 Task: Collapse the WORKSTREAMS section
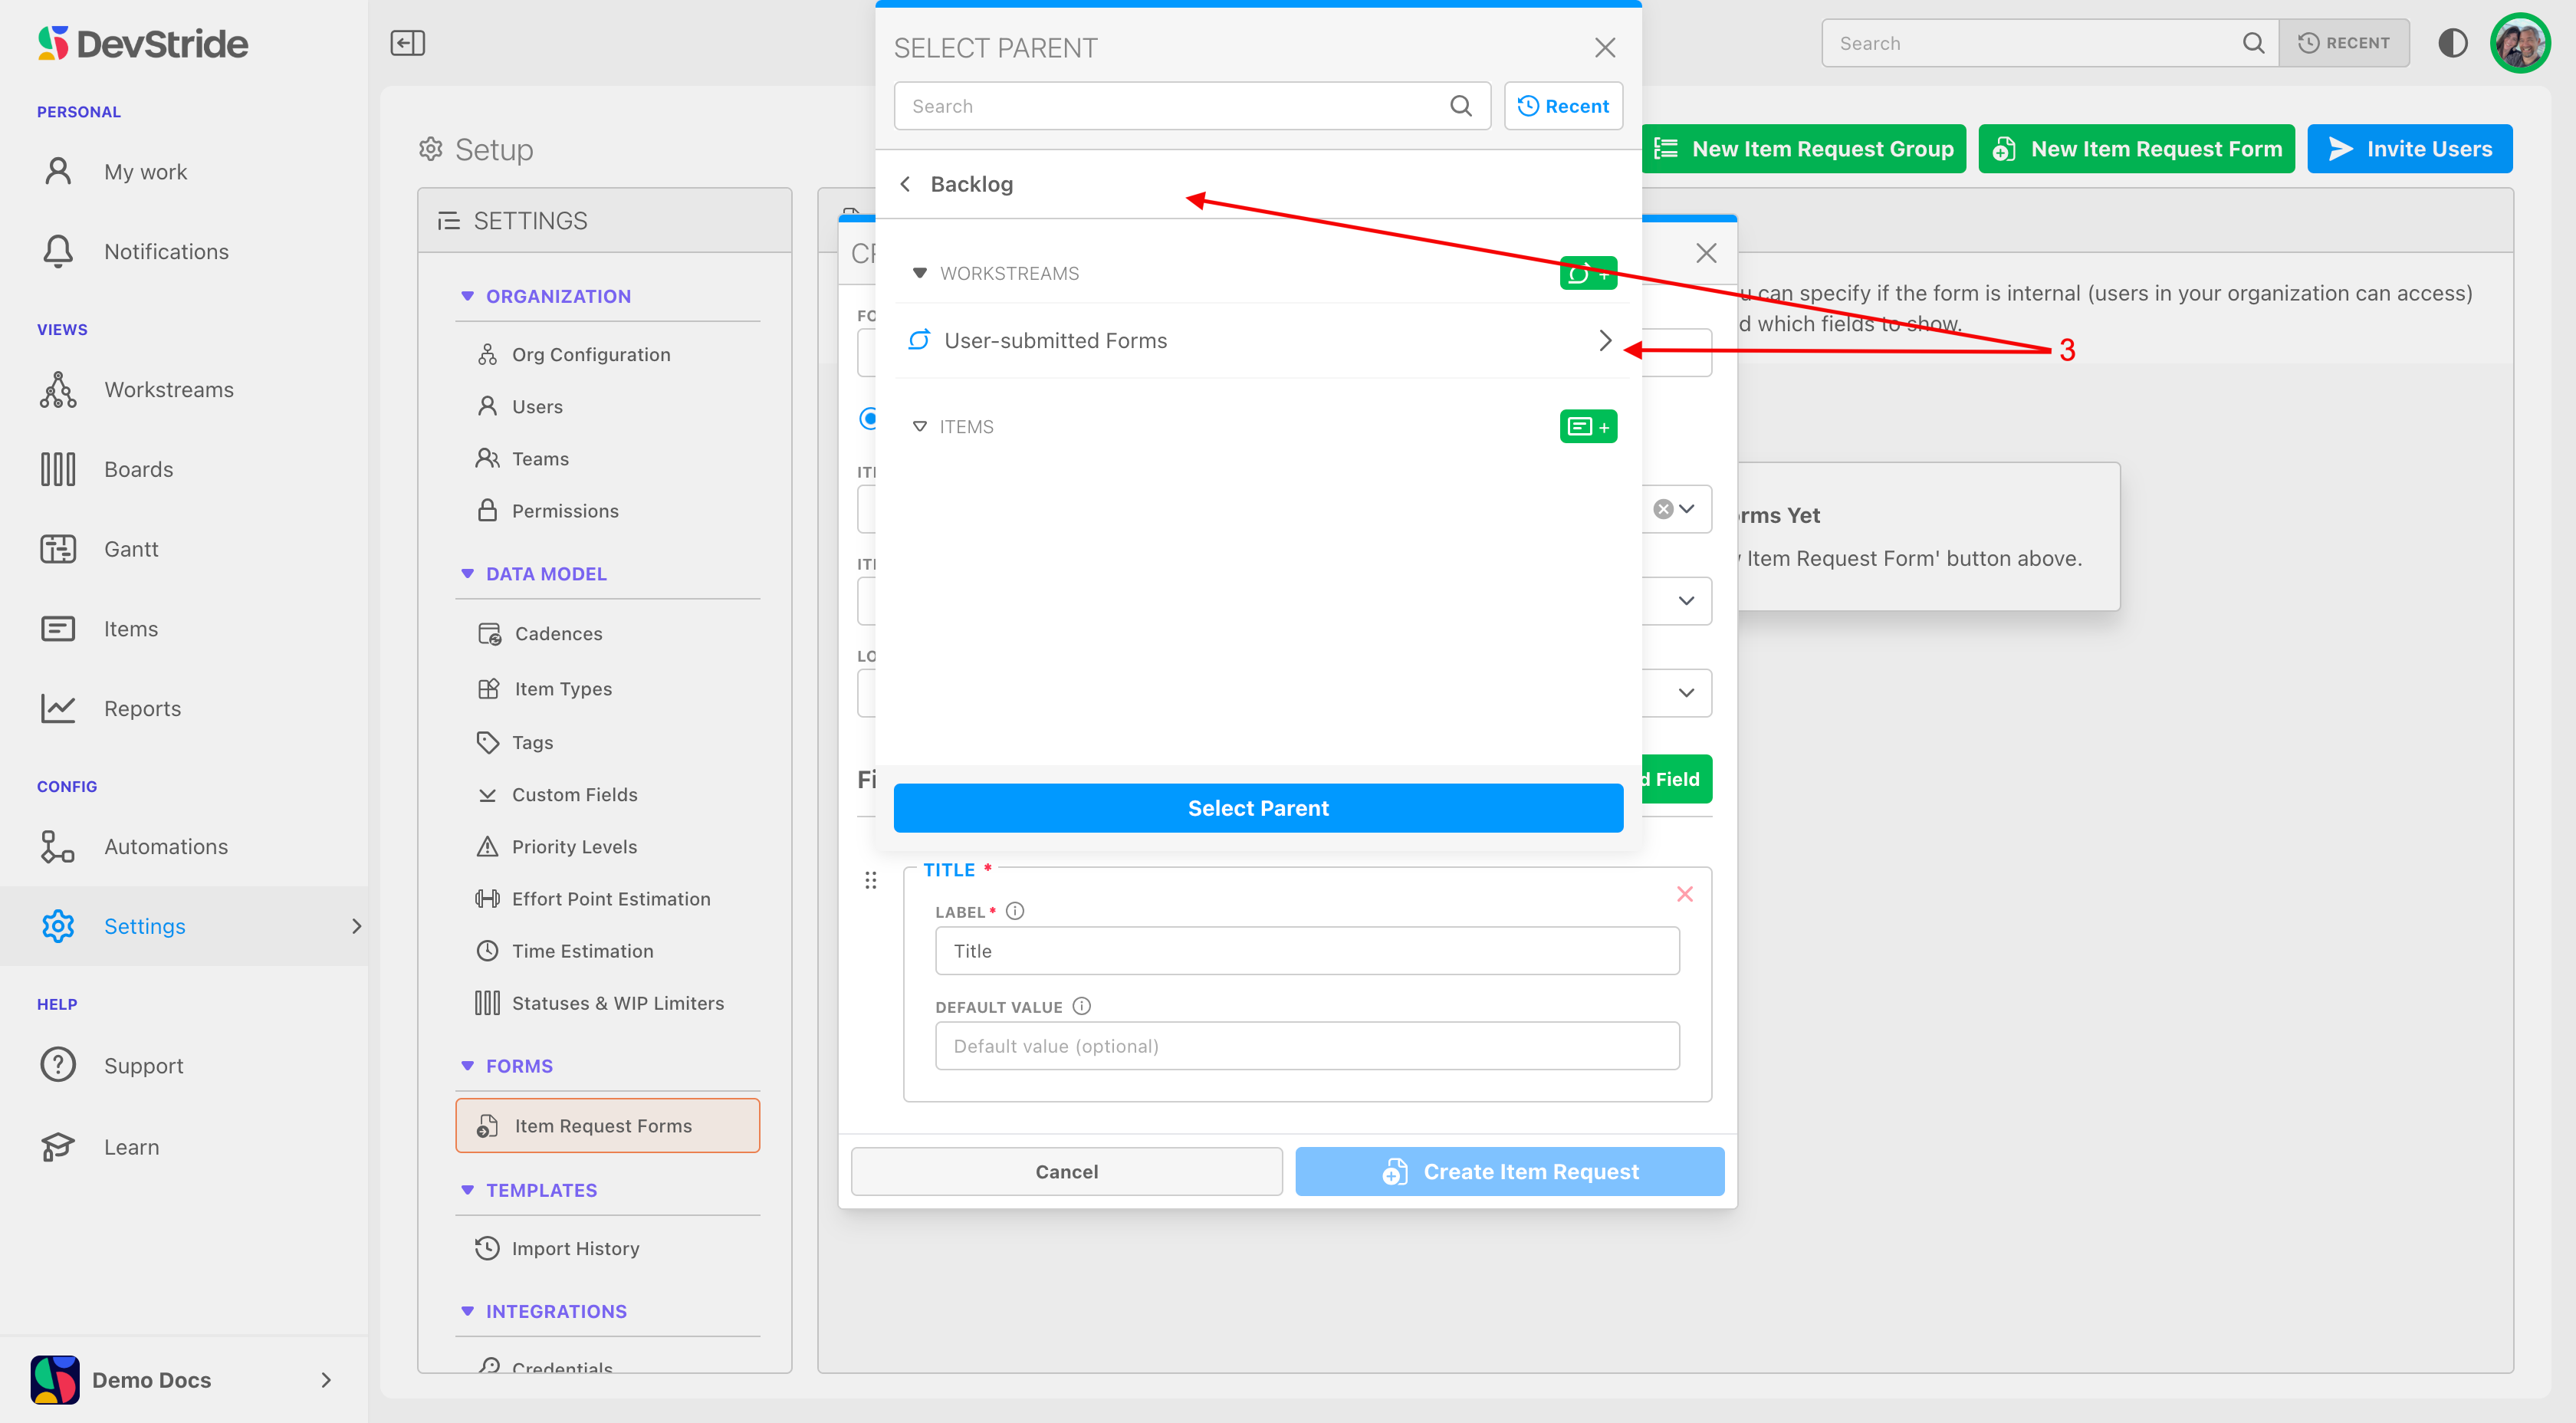tap(919, 273)
